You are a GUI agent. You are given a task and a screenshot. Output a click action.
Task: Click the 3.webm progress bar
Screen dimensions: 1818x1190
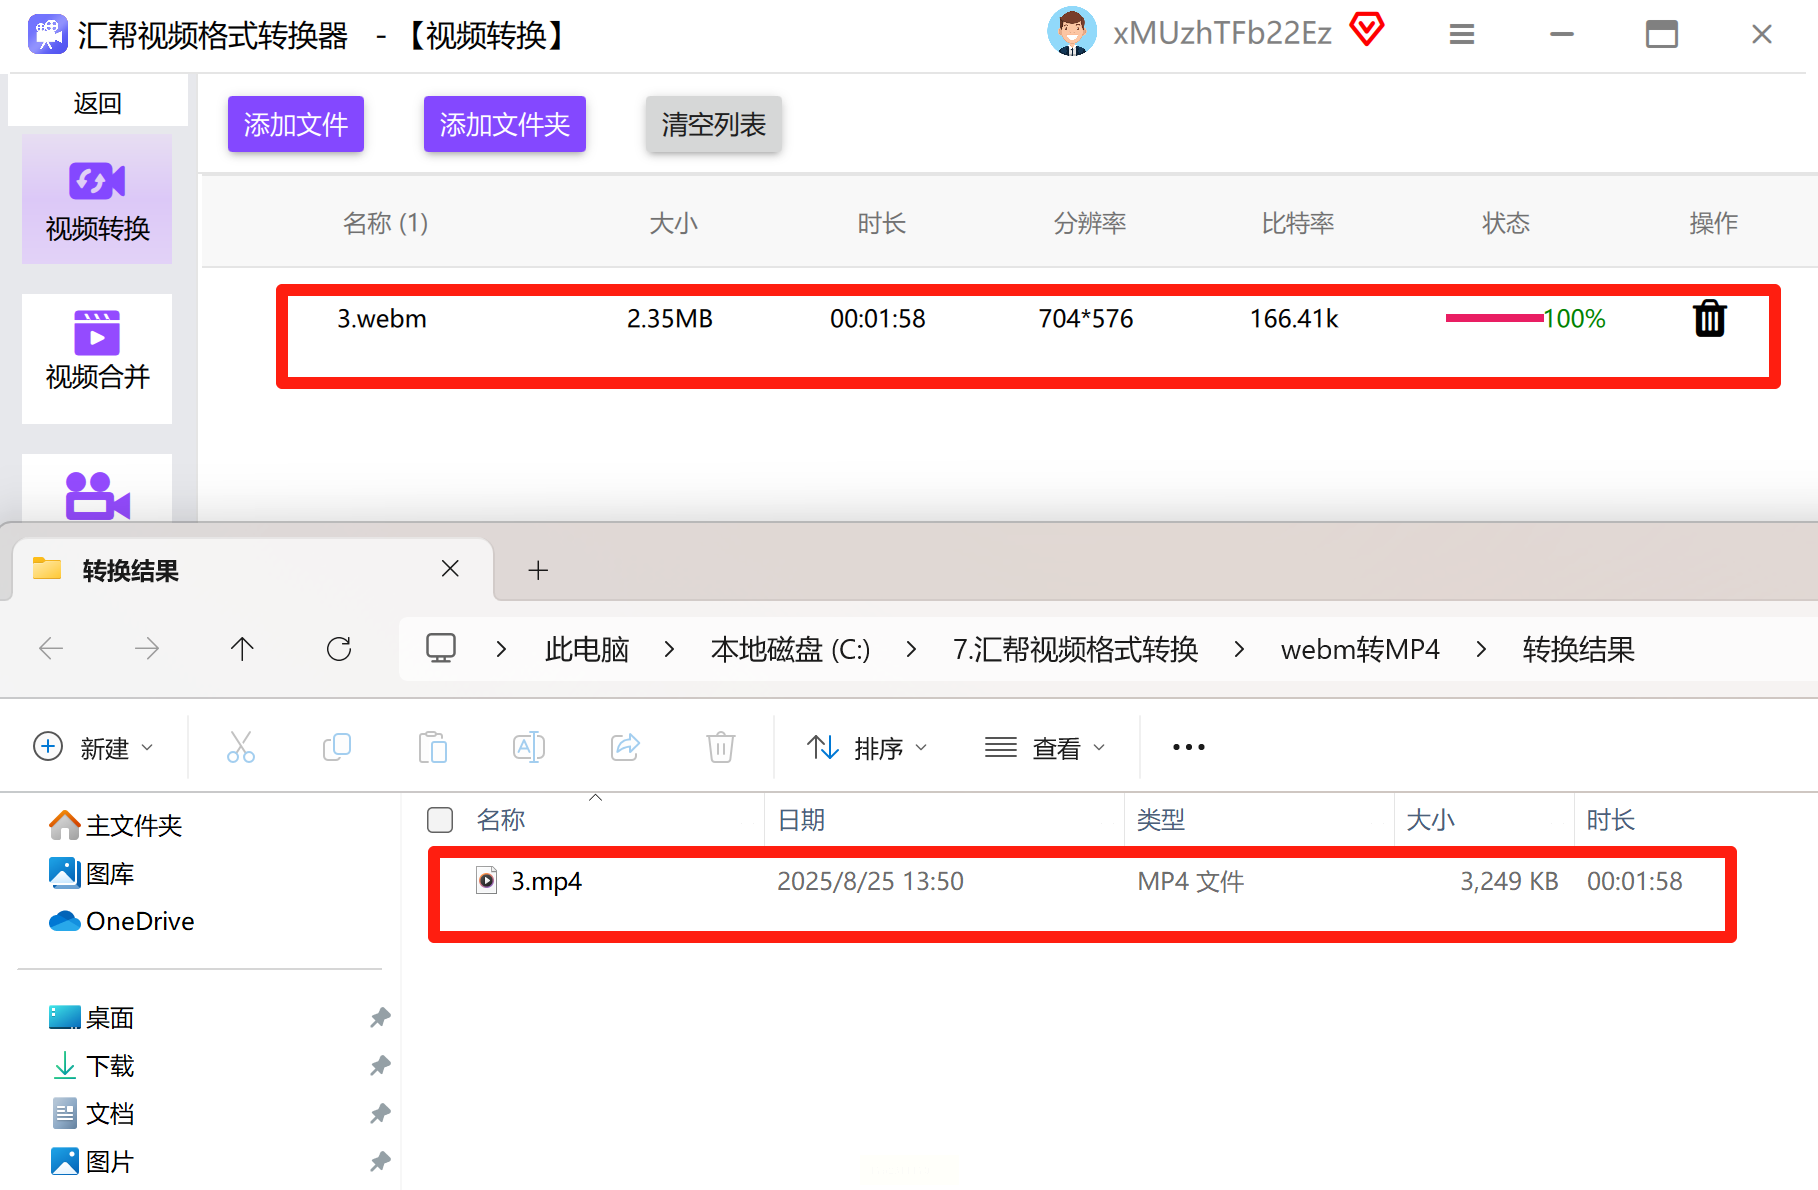click(x=1494, y=318)
